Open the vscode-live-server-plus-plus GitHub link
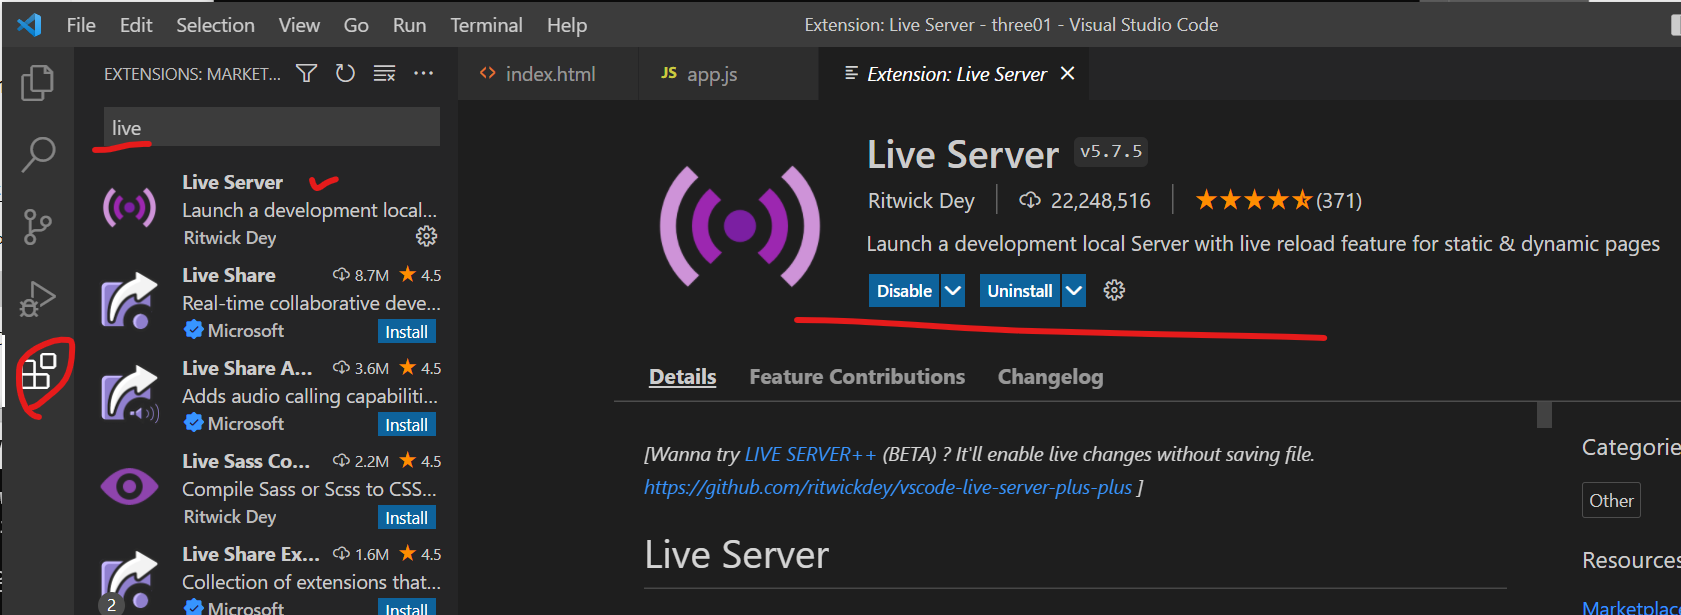Viewport: 1681px width, 615px height. (888, 487)
